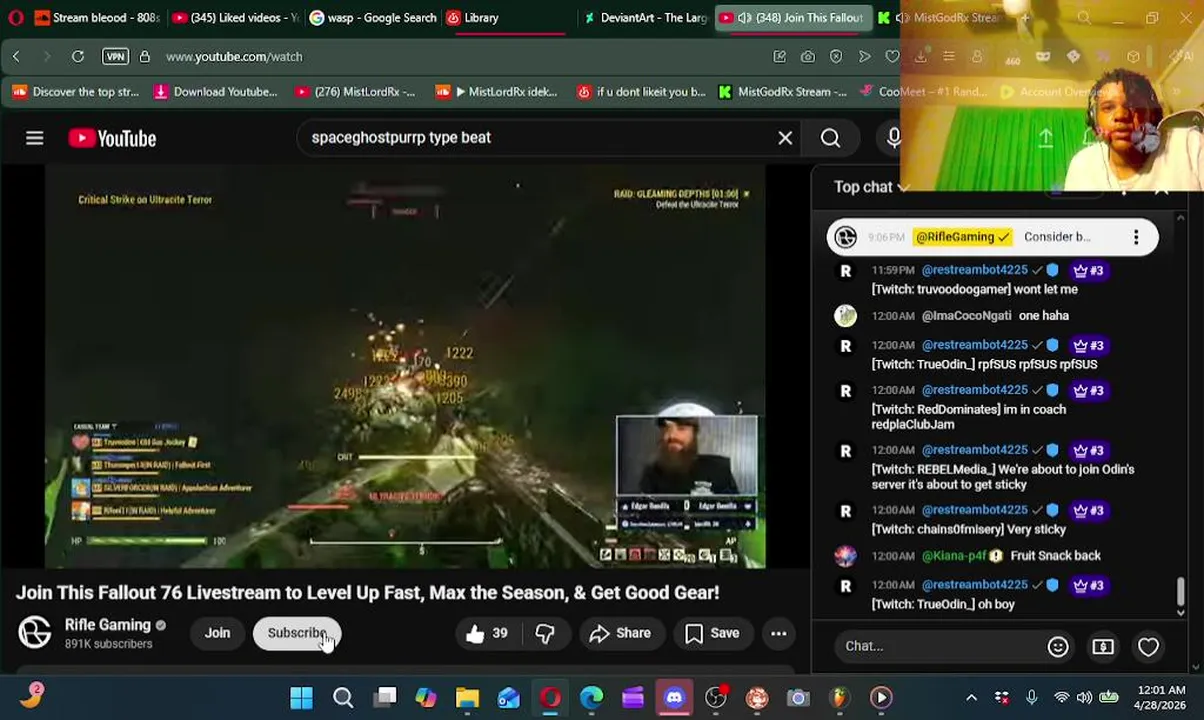Image resolution: width=1204 pixels, height=720 pixels.
Task: Go back with the browser back arrow
Action: pos(16,57)
